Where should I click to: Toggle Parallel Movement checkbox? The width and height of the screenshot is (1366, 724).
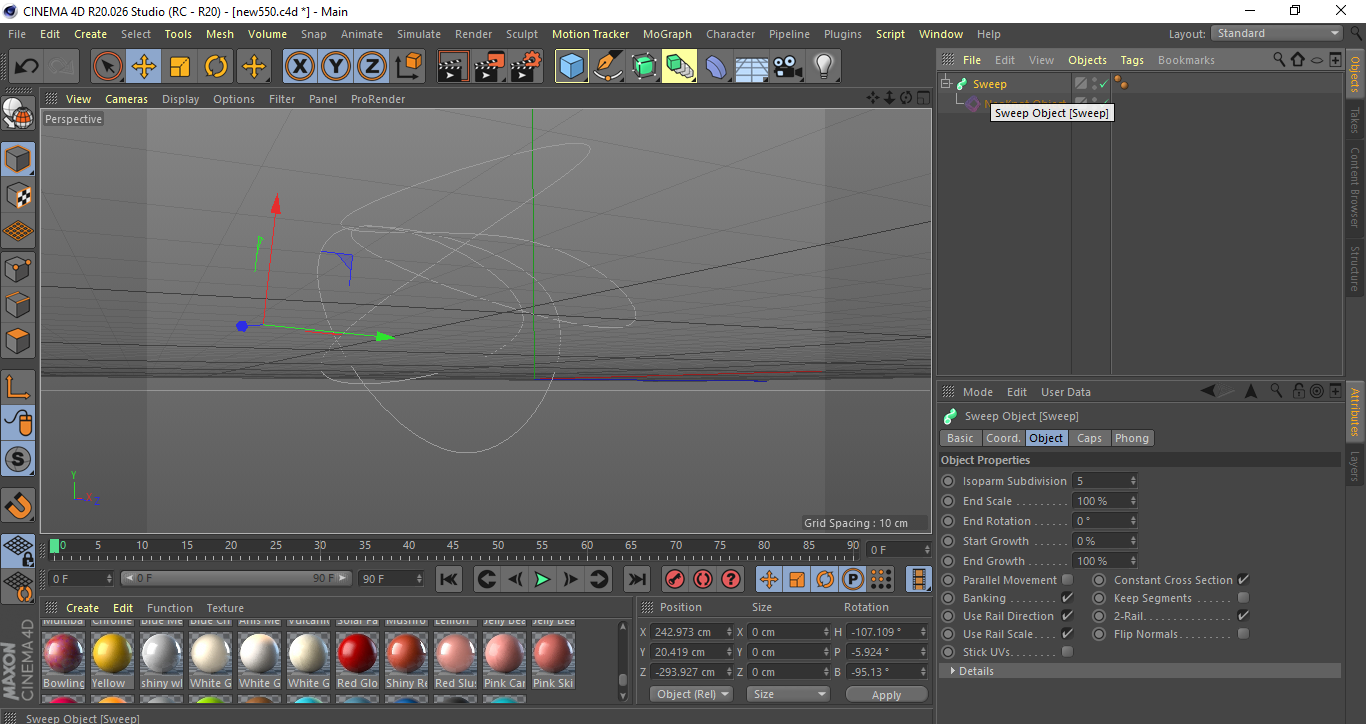(x=1067, y=580)
